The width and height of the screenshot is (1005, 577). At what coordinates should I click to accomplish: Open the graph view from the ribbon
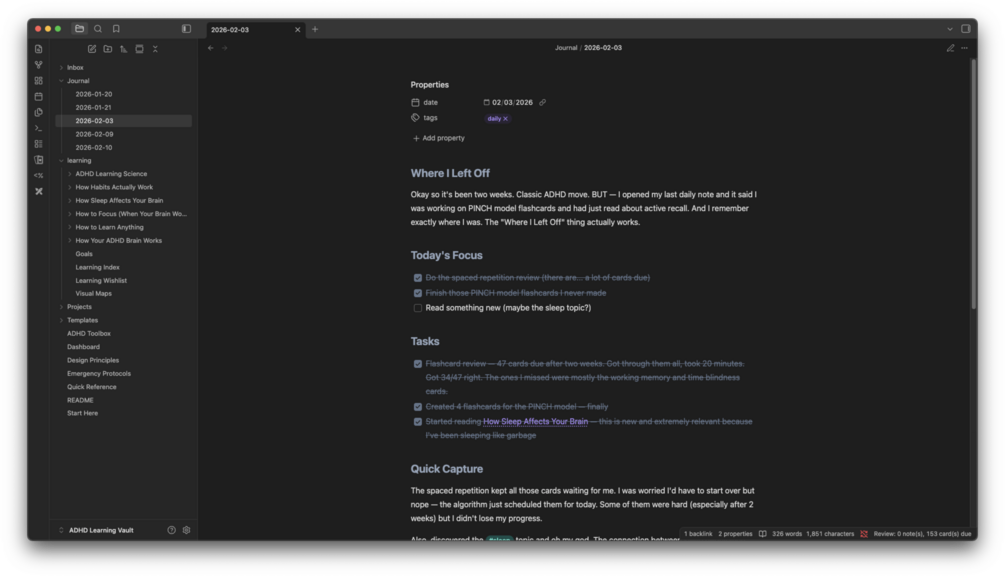38,65
